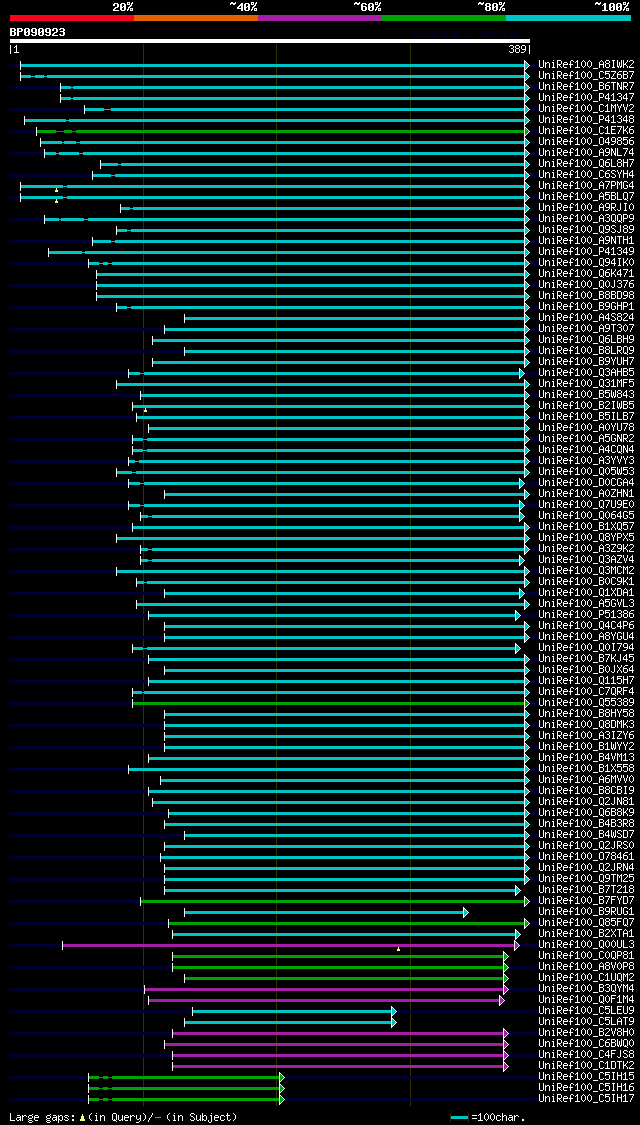Screen dimensions: 640x1125
Task: Open the UniRef100_C5LAT9 label
Action: tap(586, 1023)
